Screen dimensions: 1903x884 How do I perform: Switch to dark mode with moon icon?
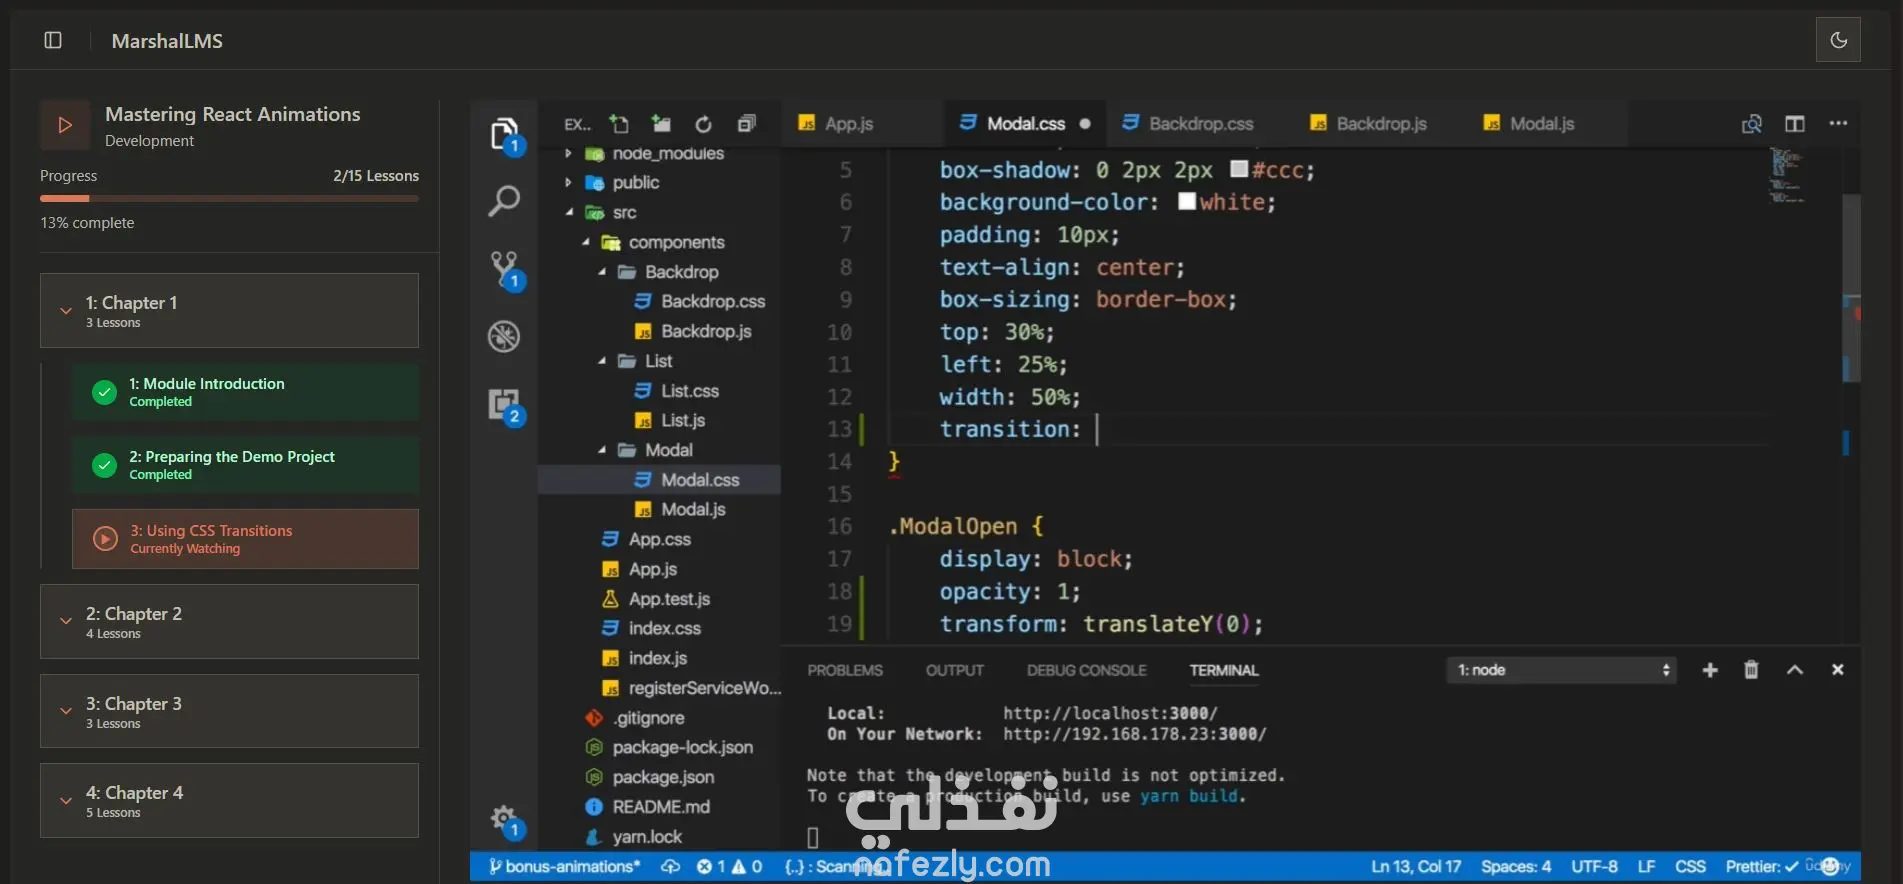1838,40
